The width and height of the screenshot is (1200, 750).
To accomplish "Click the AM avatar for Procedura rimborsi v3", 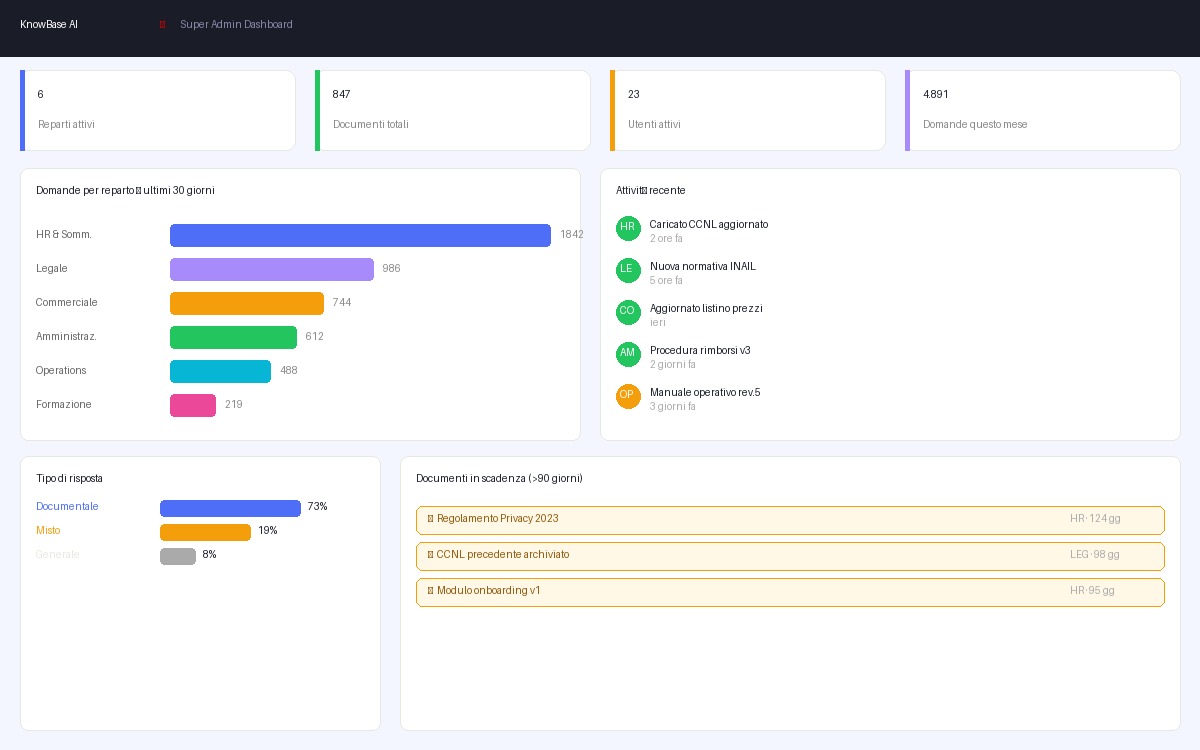I will [x=628, y=354].
